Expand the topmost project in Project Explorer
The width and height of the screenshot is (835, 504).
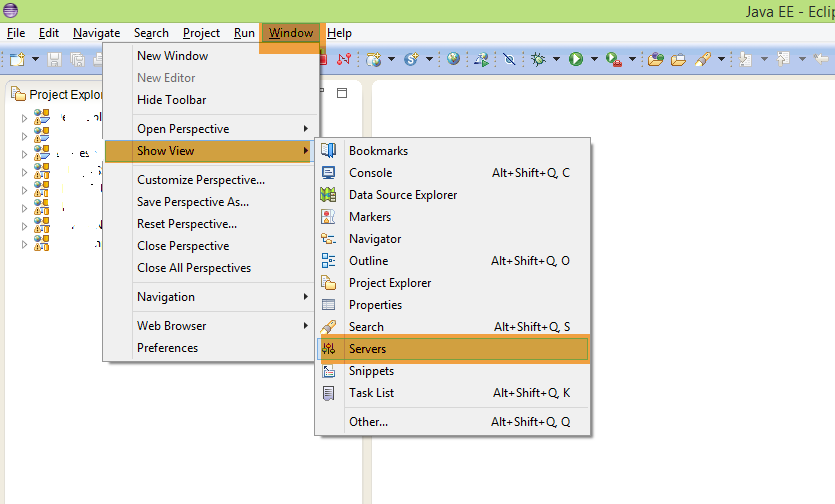(x=24, y=118)
